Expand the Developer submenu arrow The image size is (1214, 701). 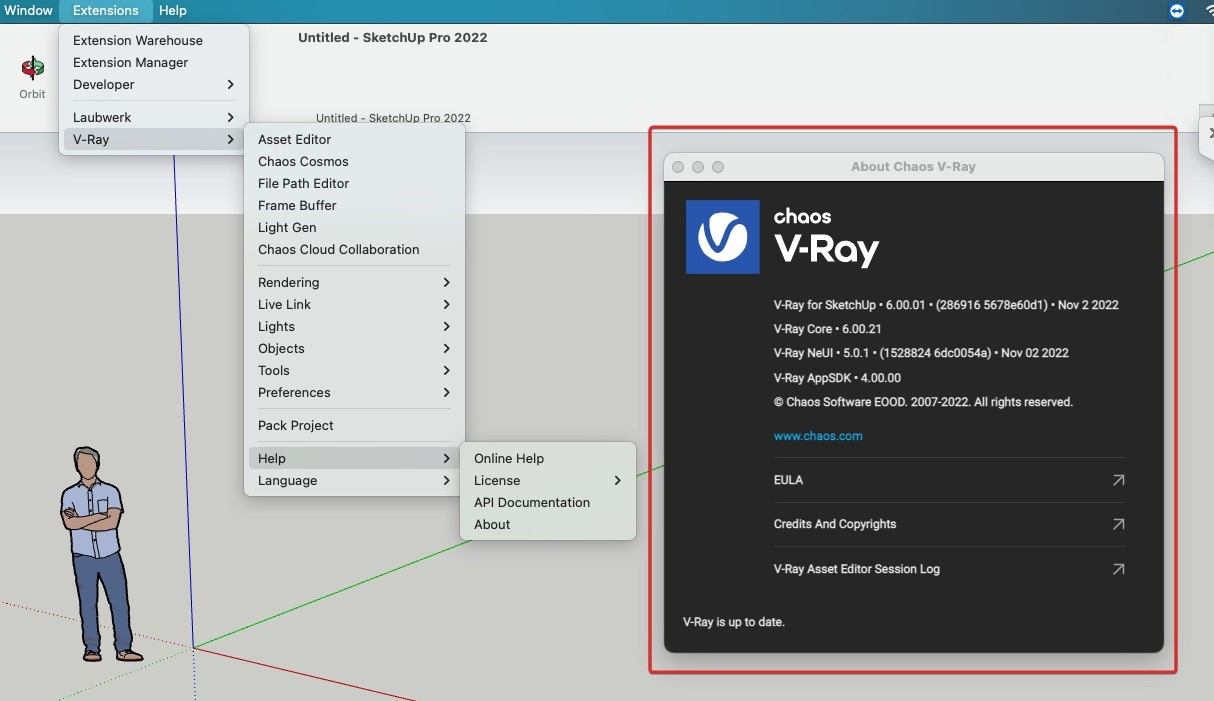[230, 85]
